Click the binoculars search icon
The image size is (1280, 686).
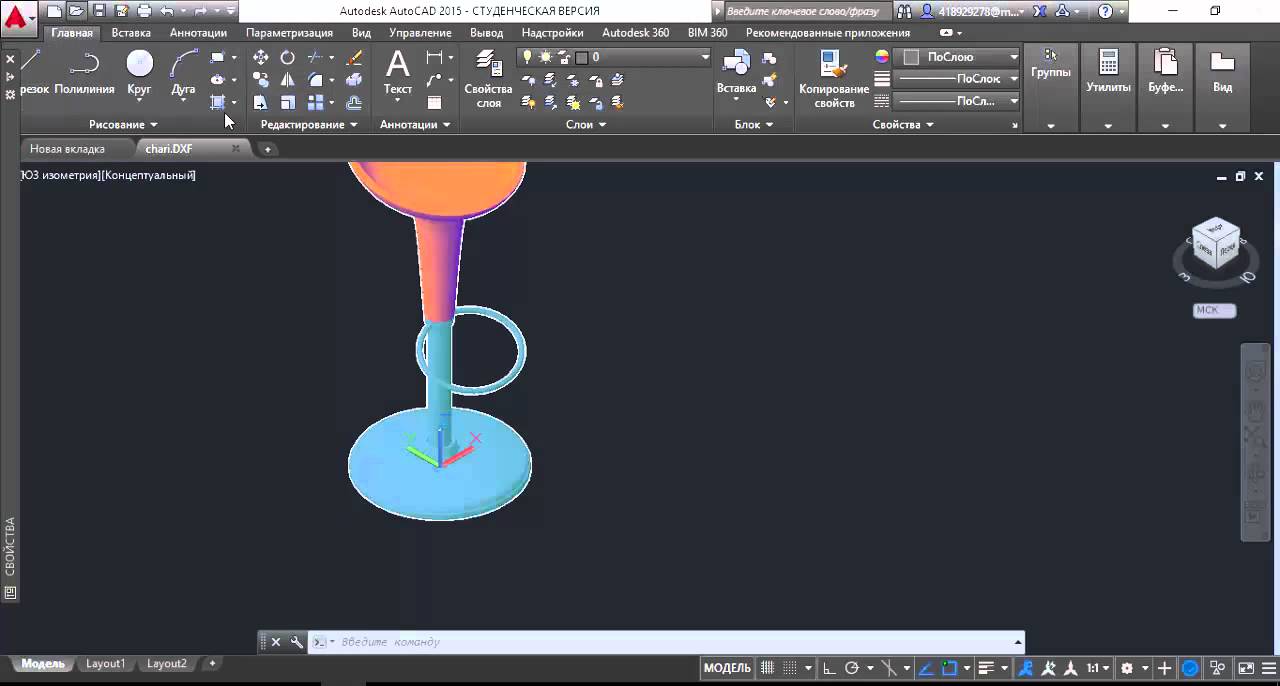tap(904, 11)
